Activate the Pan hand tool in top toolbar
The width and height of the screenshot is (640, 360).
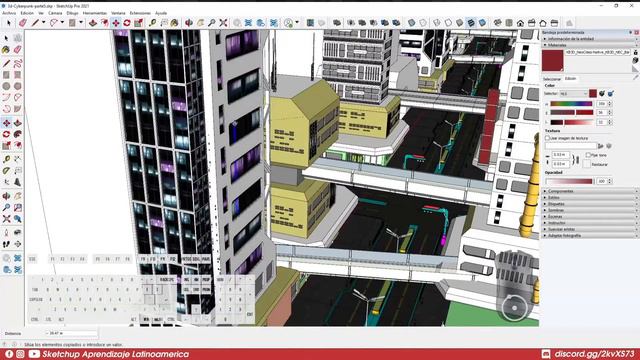coord(200,23)
